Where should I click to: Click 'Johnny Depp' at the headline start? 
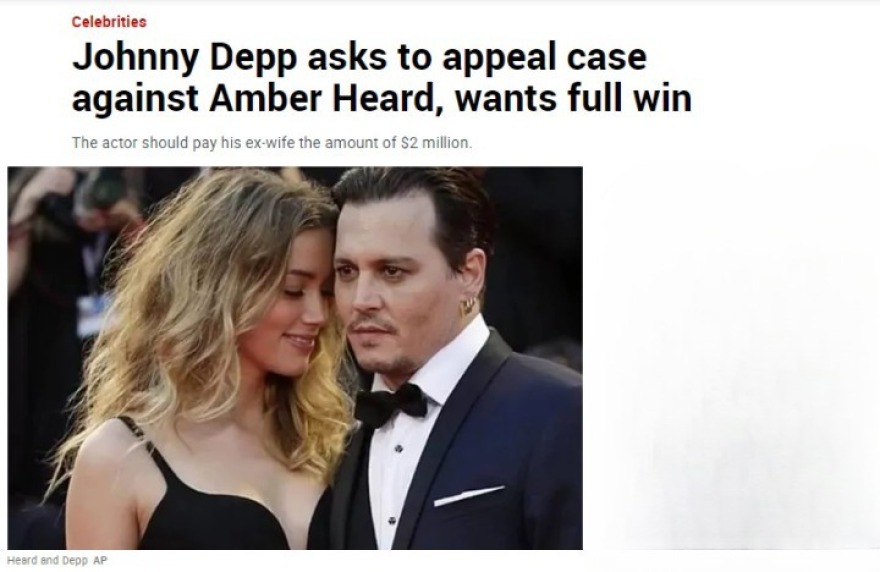[184, 57]
